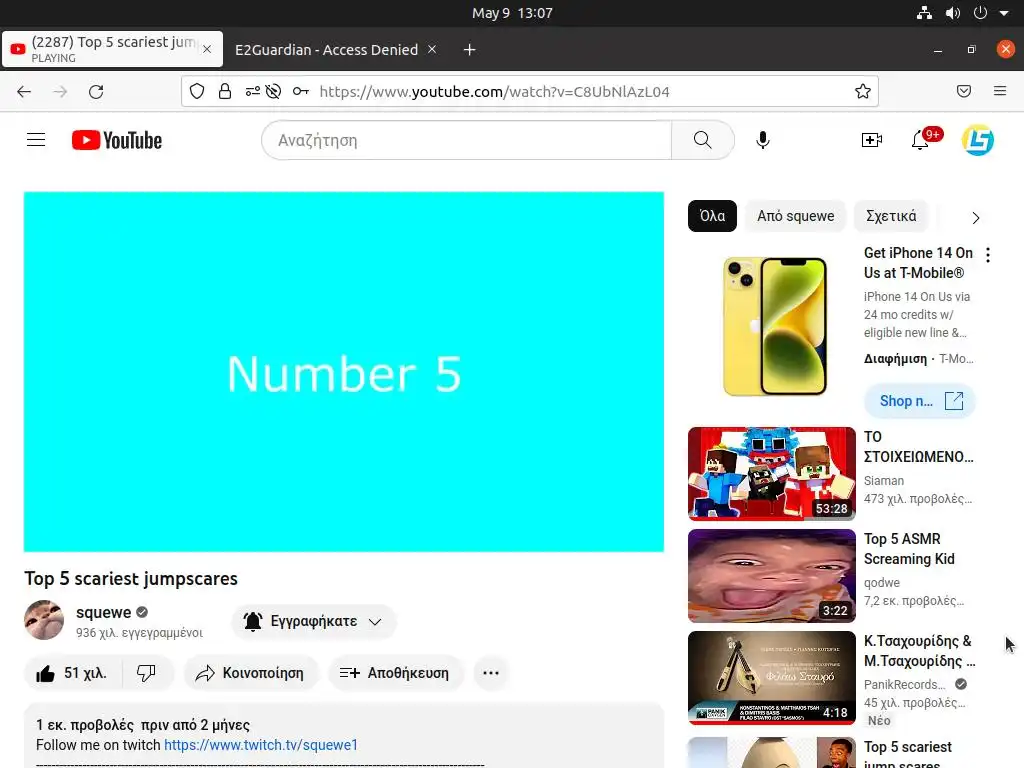Viewport: 1024px width, 768px height.
Task: Click the Αποθήκευση save button
Action: coord(396,673)
